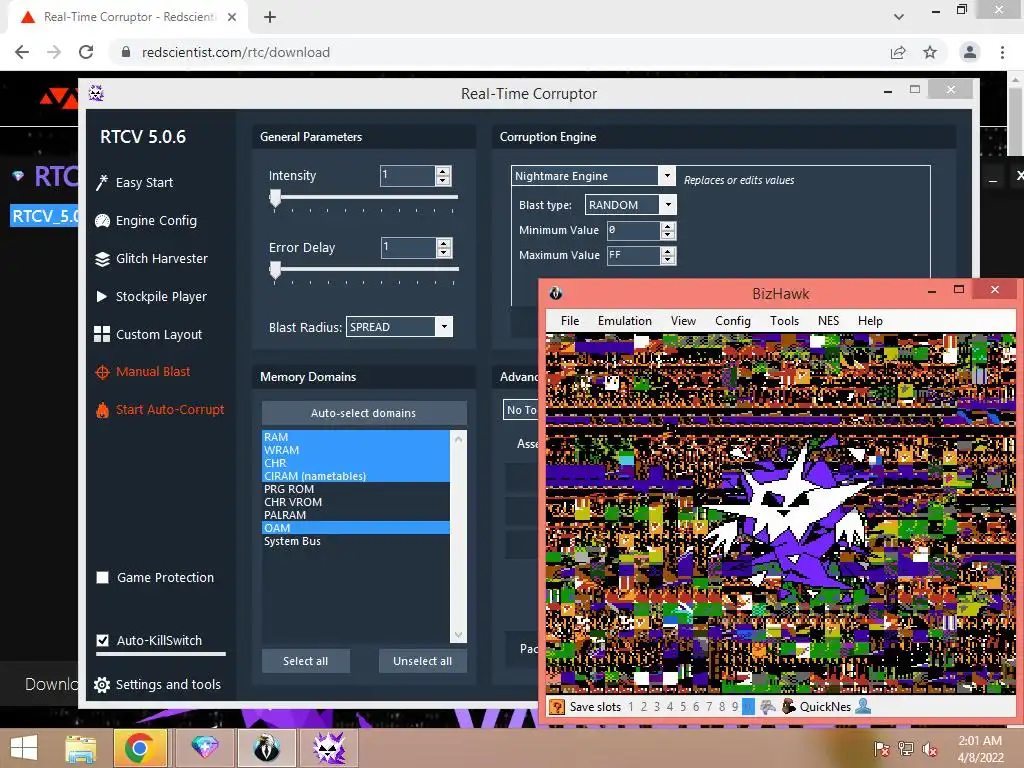
Task: Click BizHawk controller icon in status bar
Action: click(768, 707)
